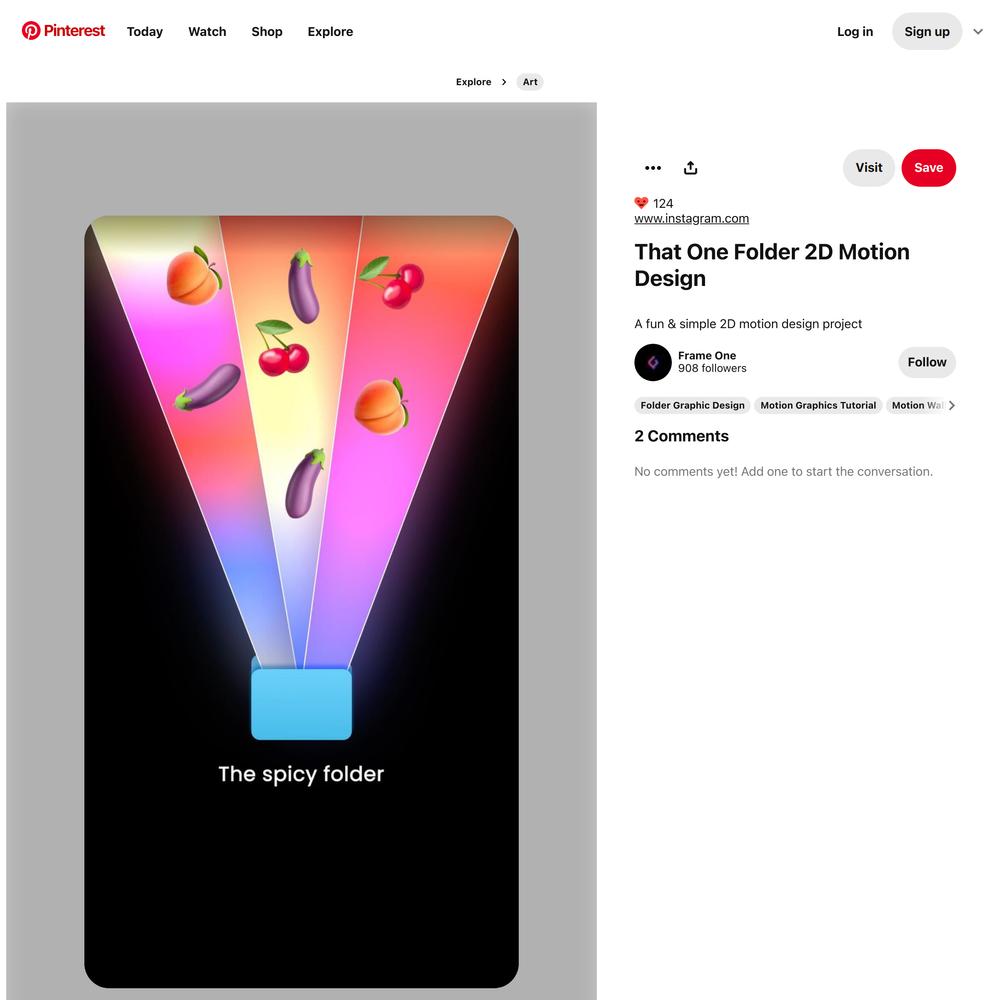Visit the pin's source site
This screenshot has height=1000, width=1000.
869,168
